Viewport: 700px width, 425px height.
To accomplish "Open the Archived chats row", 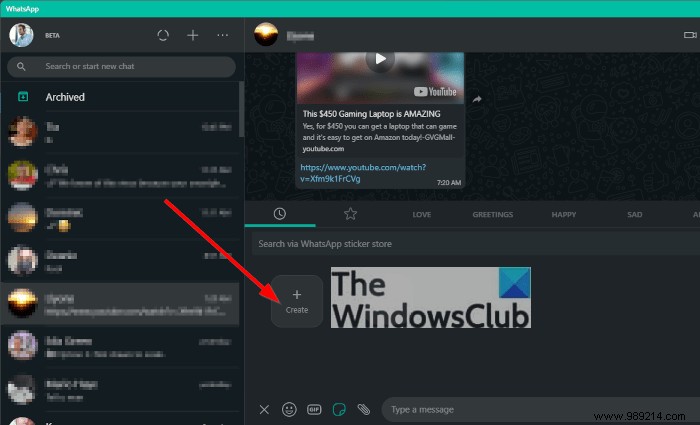I will (x=121, y=97).
